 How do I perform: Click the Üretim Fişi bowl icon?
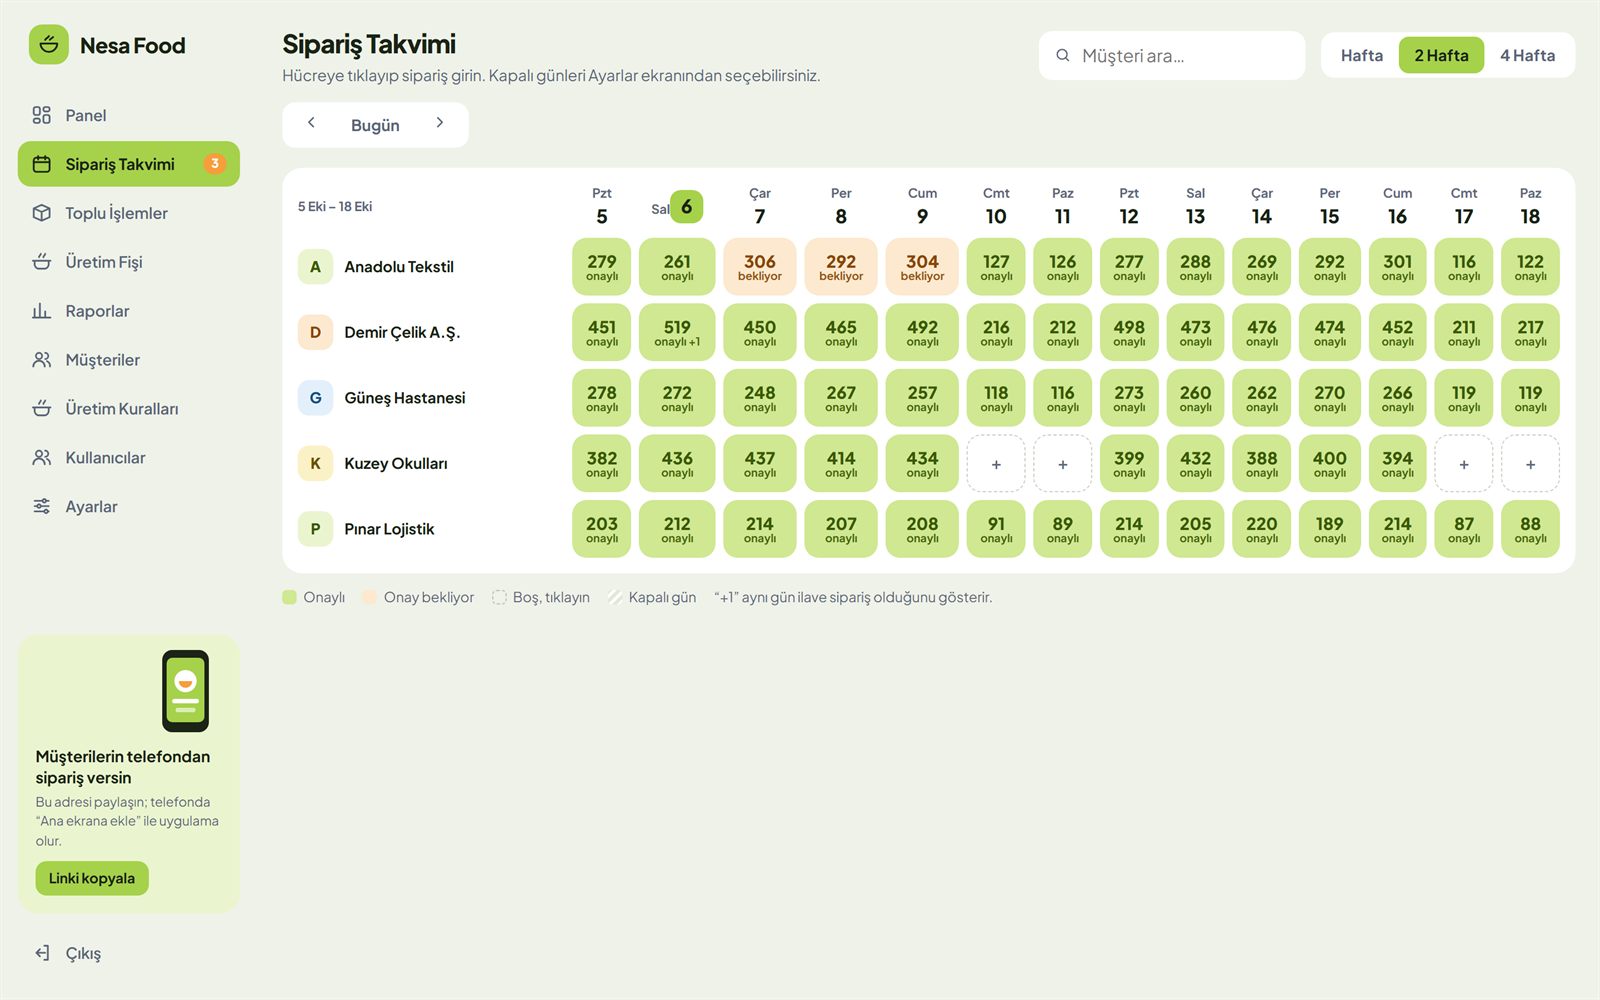(41, 262)
